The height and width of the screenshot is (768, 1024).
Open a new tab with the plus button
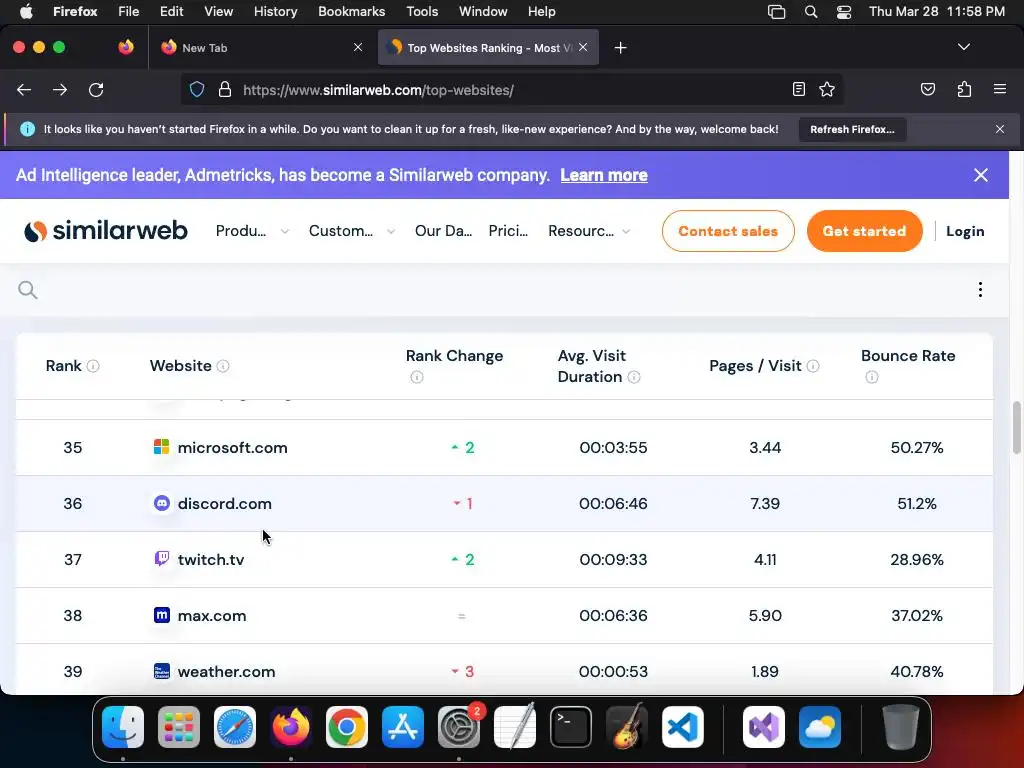[620, 48]
